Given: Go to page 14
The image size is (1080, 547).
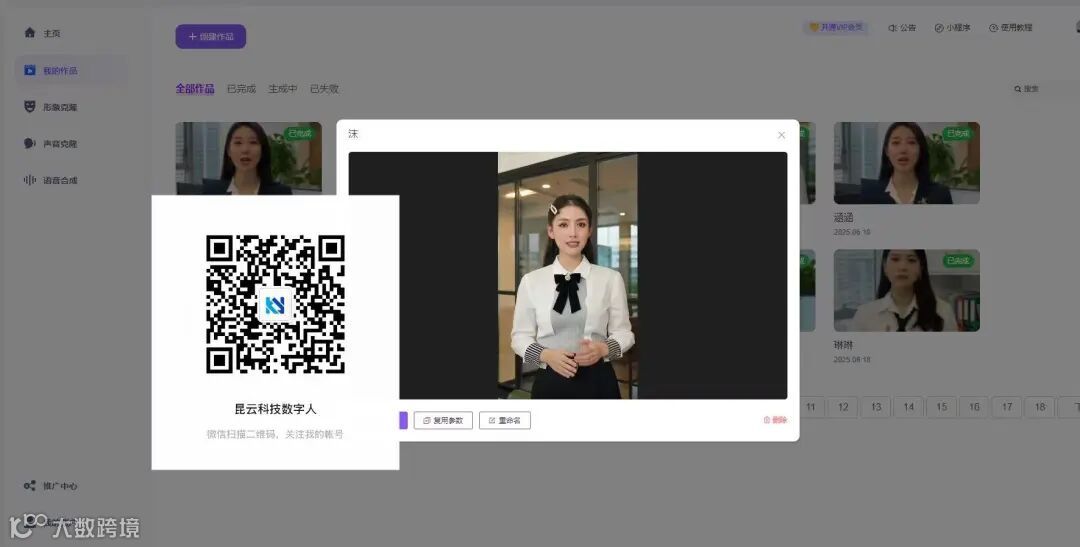Looking at the screenshot, I should (x=908, y=407).
